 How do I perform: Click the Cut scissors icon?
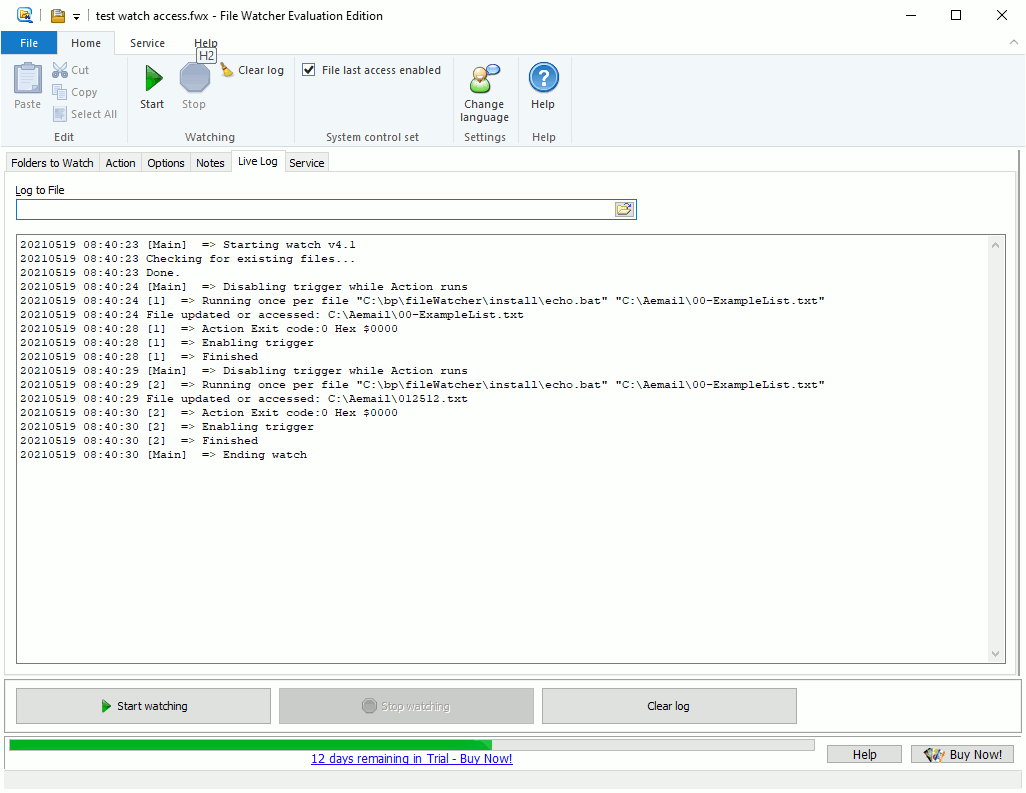click(x=60, y=70)
